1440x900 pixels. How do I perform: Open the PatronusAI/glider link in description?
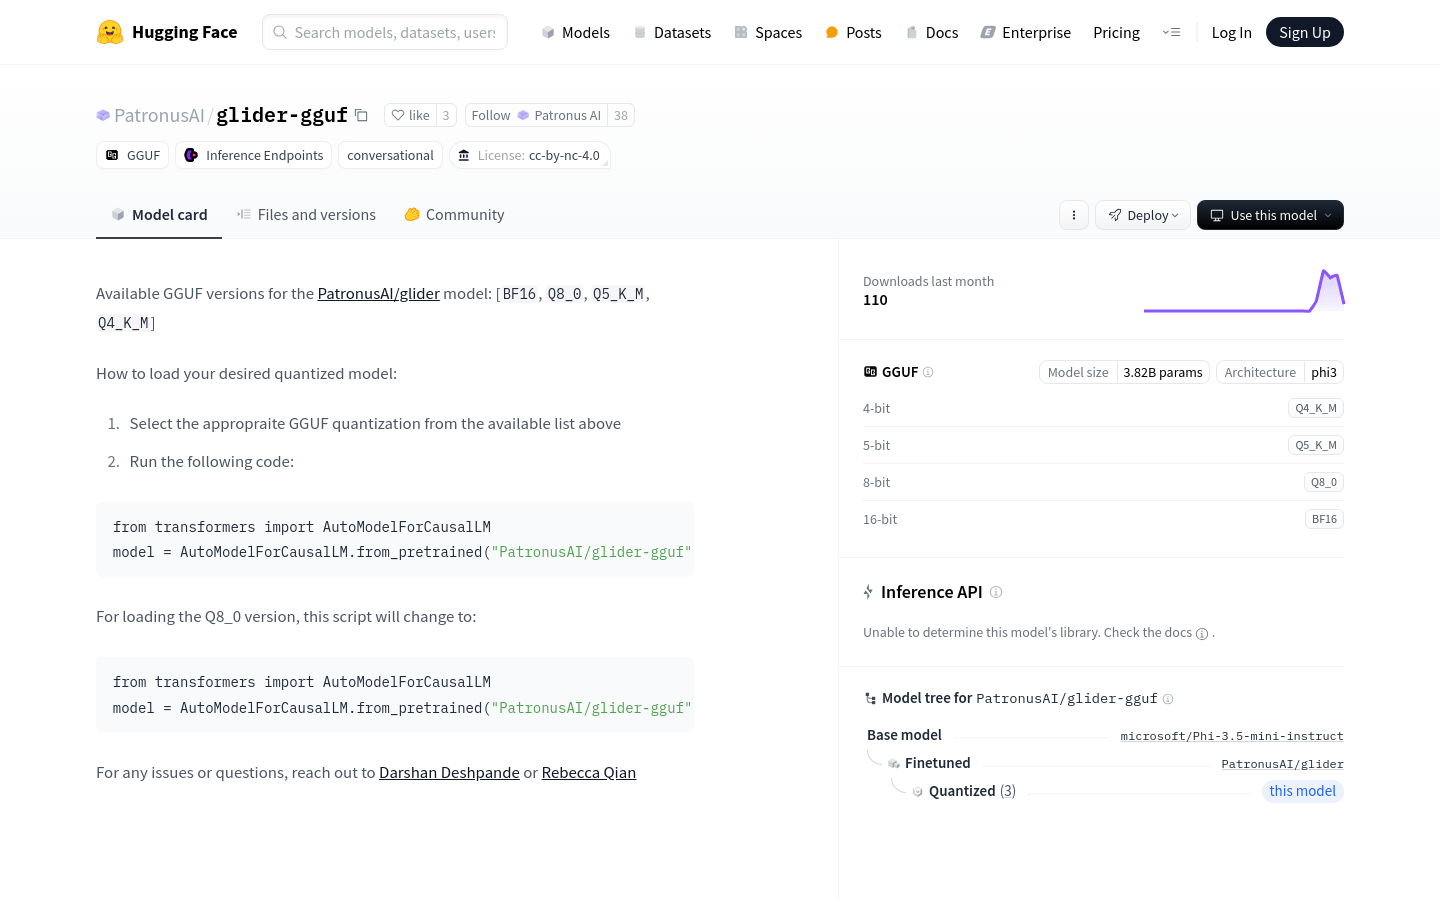[378, 293]
